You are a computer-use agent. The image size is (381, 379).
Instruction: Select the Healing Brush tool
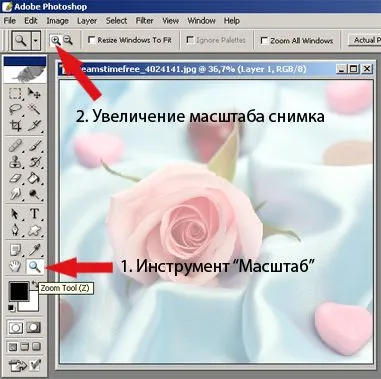[x=15, y=146]
